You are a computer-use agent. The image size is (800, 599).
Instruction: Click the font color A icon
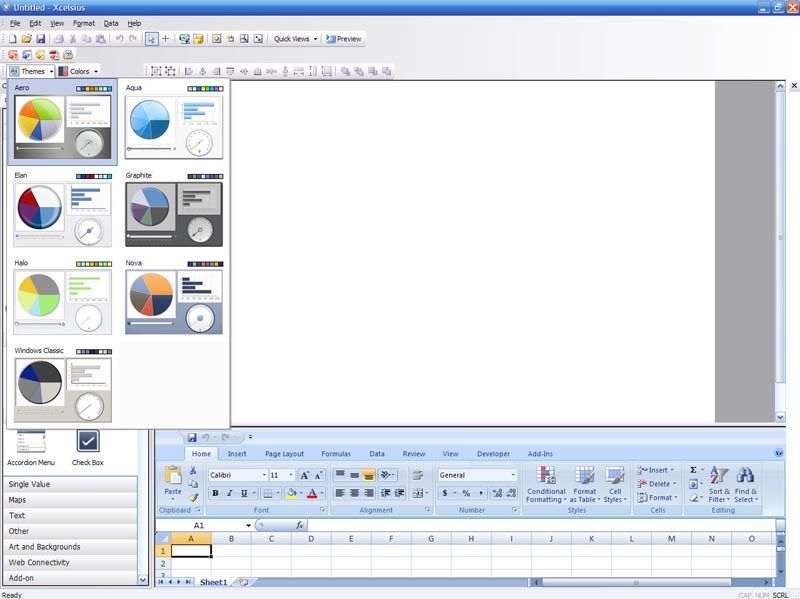(312, 493)
